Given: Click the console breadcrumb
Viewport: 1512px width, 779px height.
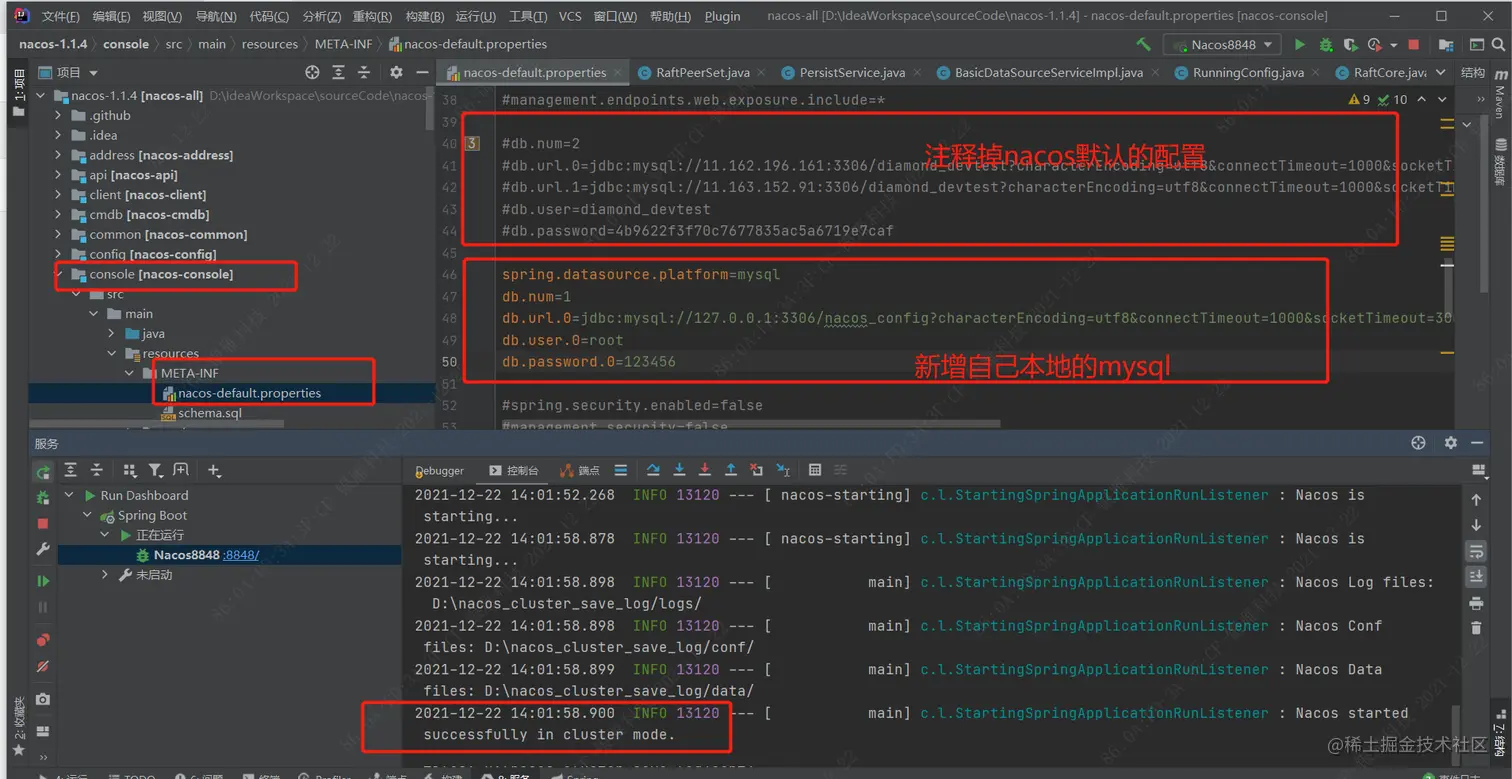Looking at the screenshot, I should click(x=126, y=44).
